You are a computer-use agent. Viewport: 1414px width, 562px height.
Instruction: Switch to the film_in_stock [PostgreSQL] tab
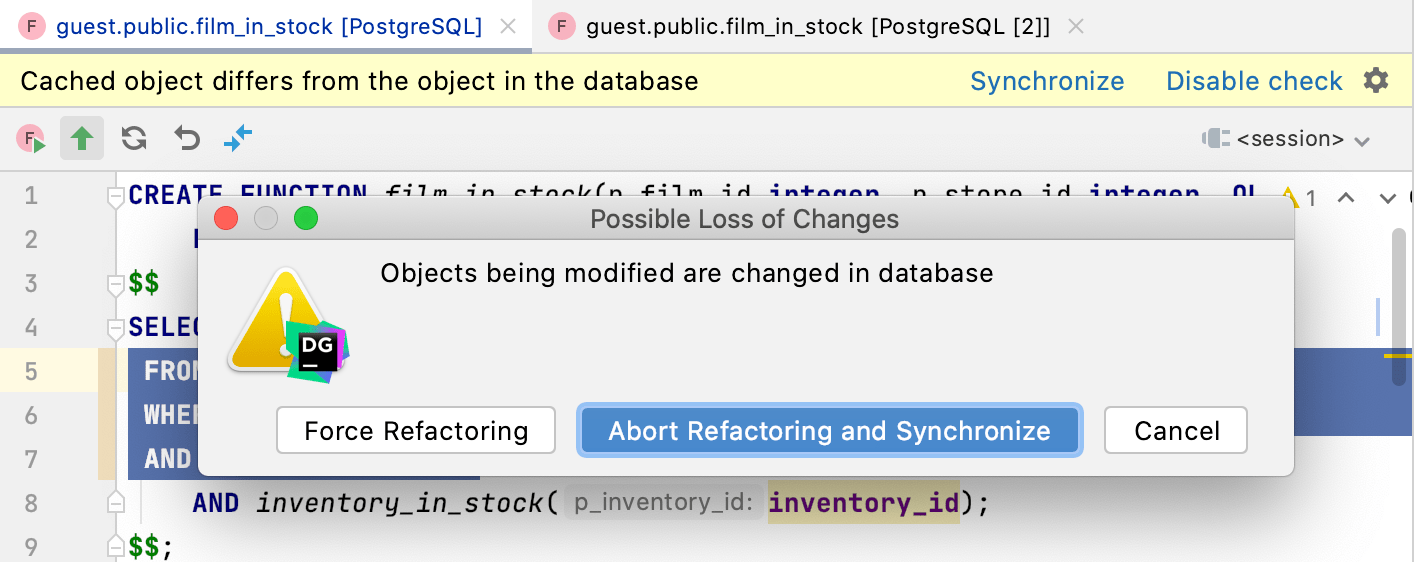[268, 27]
